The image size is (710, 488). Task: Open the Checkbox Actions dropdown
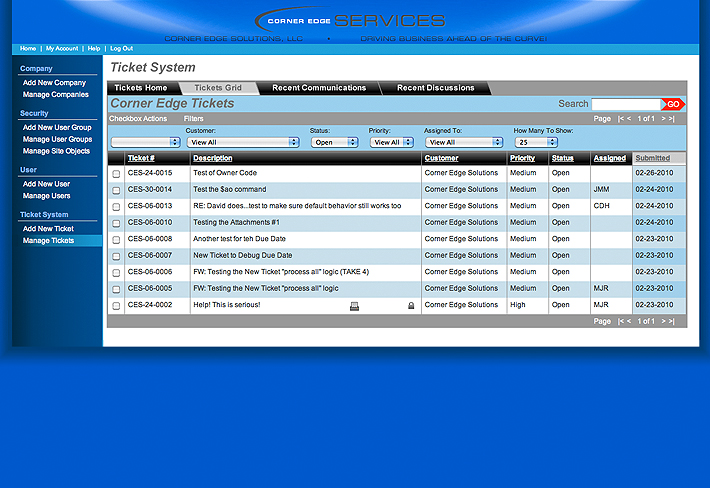click(146, 142)
